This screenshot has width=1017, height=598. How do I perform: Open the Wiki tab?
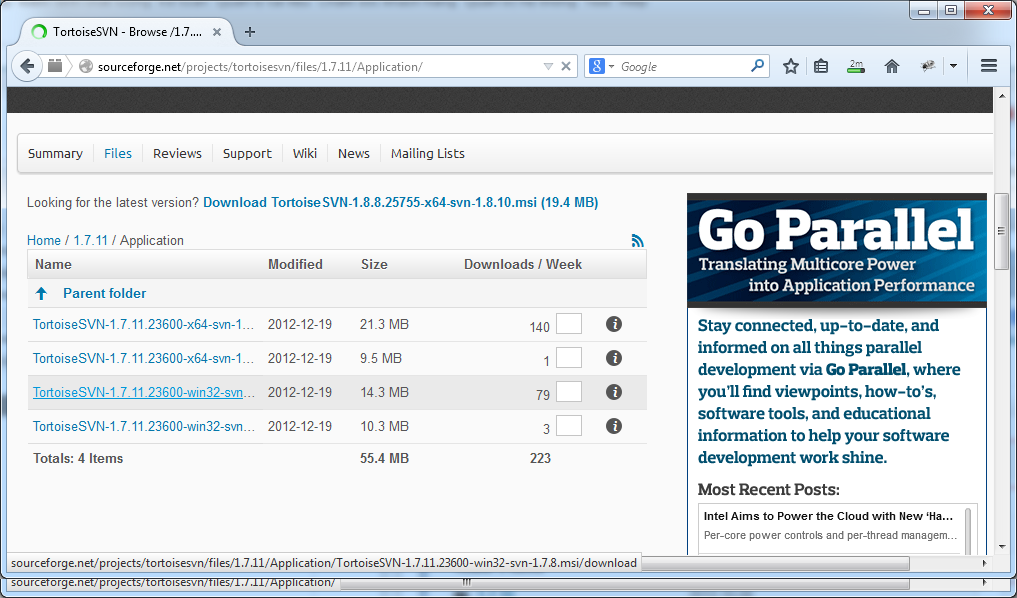(305, 154)
